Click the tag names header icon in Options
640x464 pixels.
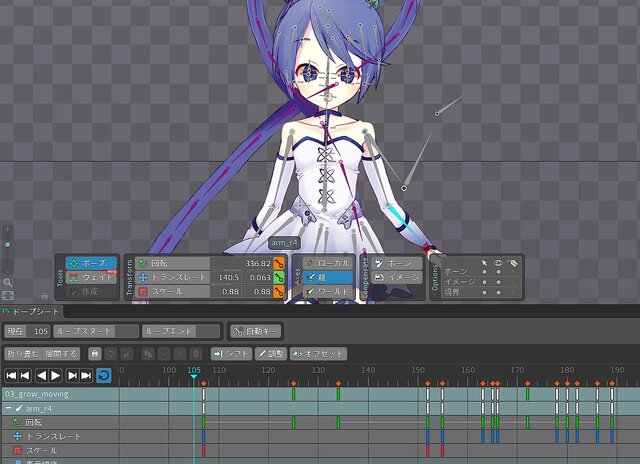pos(512,263)
